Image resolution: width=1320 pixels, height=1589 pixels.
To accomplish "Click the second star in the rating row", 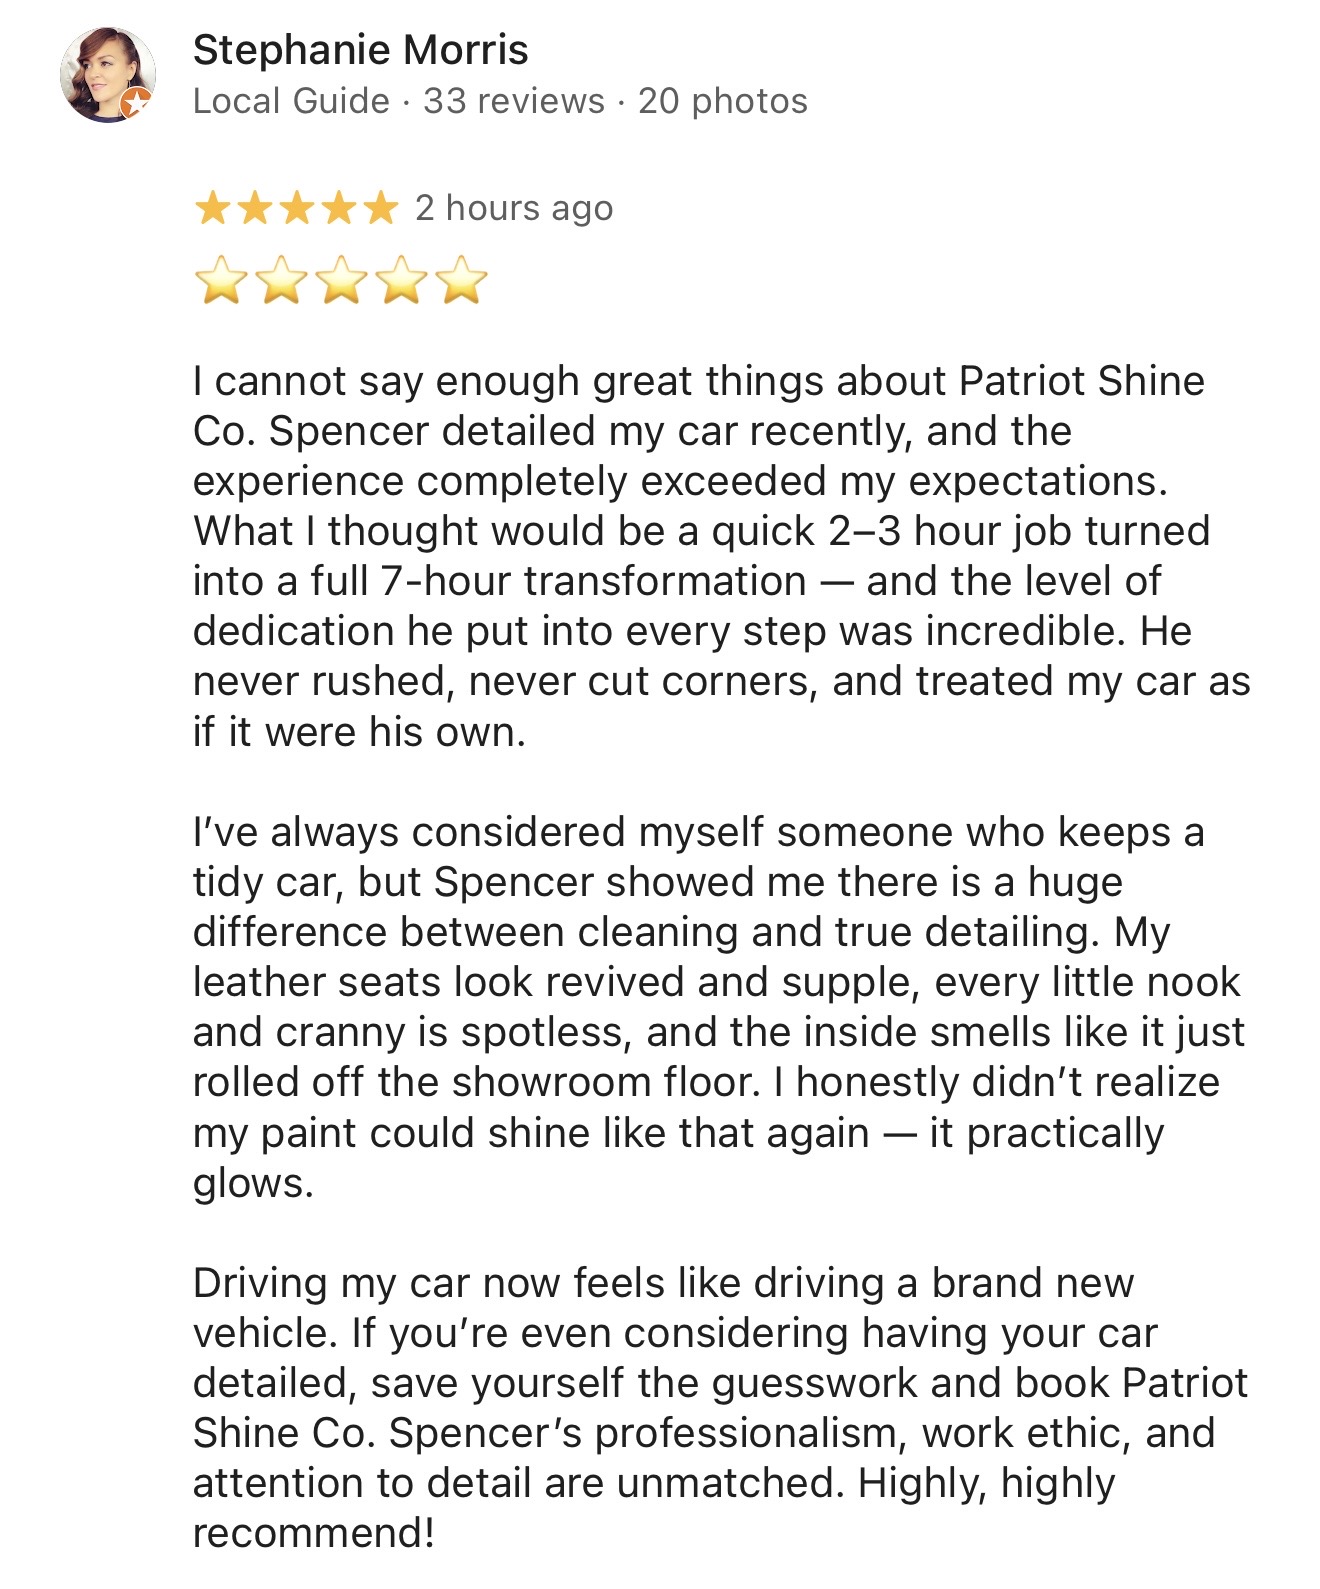I will click(x=254, y=209).
